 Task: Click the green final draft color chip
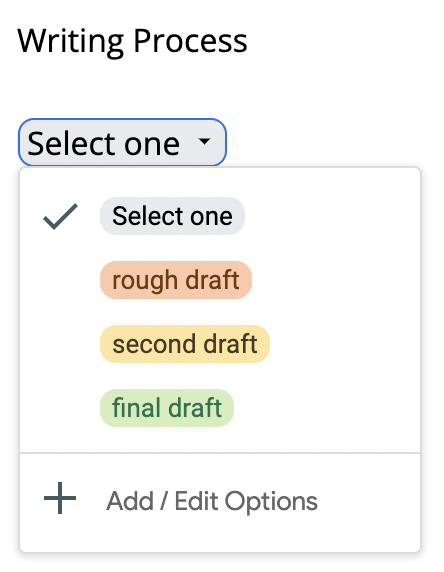167,408
